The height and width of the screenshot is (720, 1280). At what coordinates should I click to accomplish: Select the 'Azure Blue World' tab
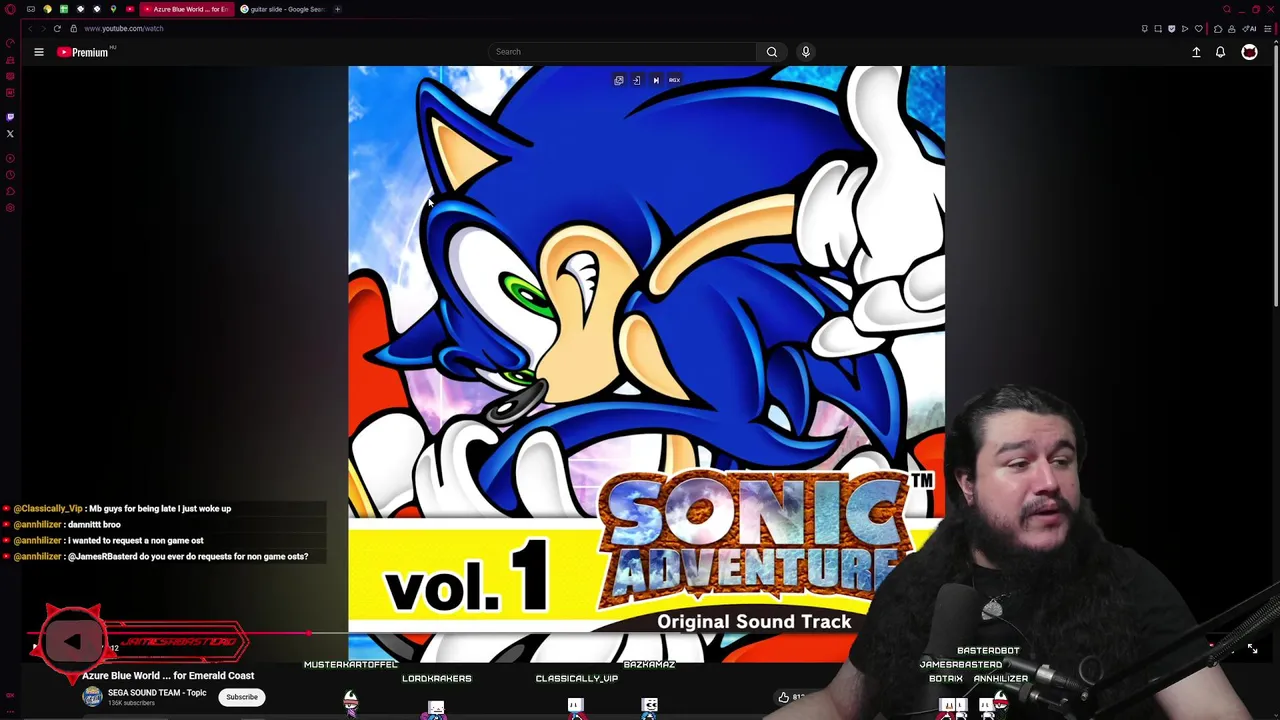pos(187,9)
